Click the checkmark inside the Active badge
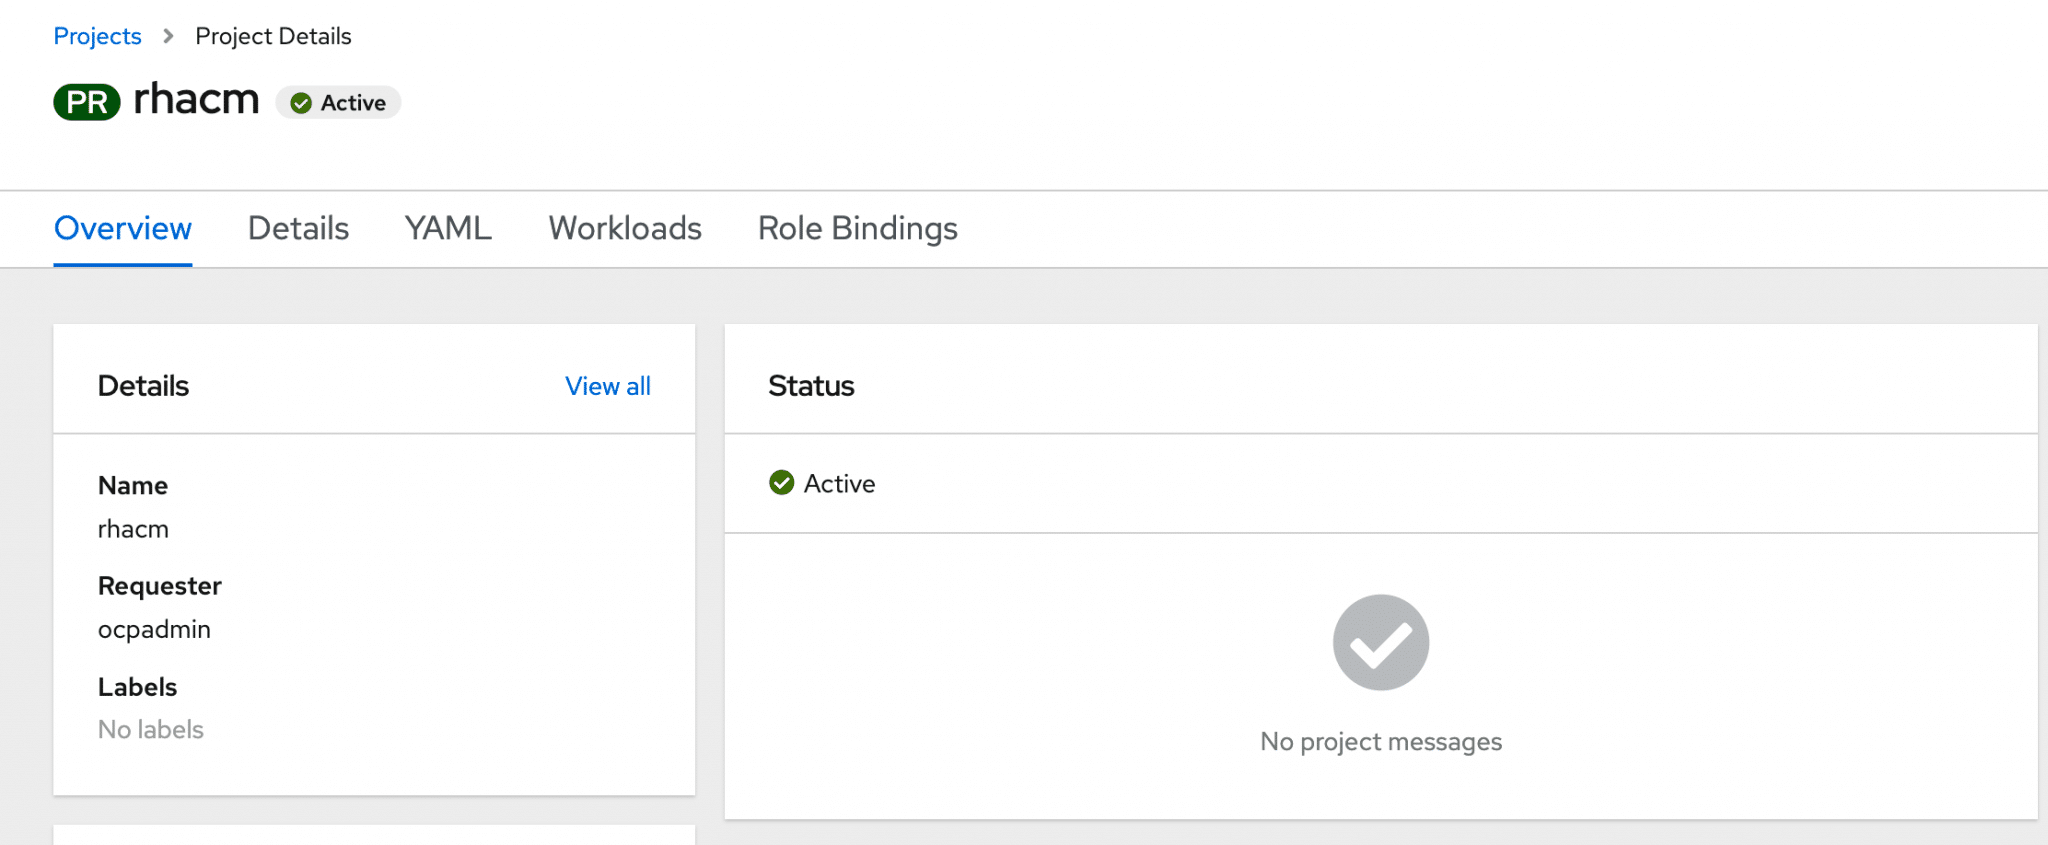The width and height of the screenshot is (2048, 845). tap(302, 102)
